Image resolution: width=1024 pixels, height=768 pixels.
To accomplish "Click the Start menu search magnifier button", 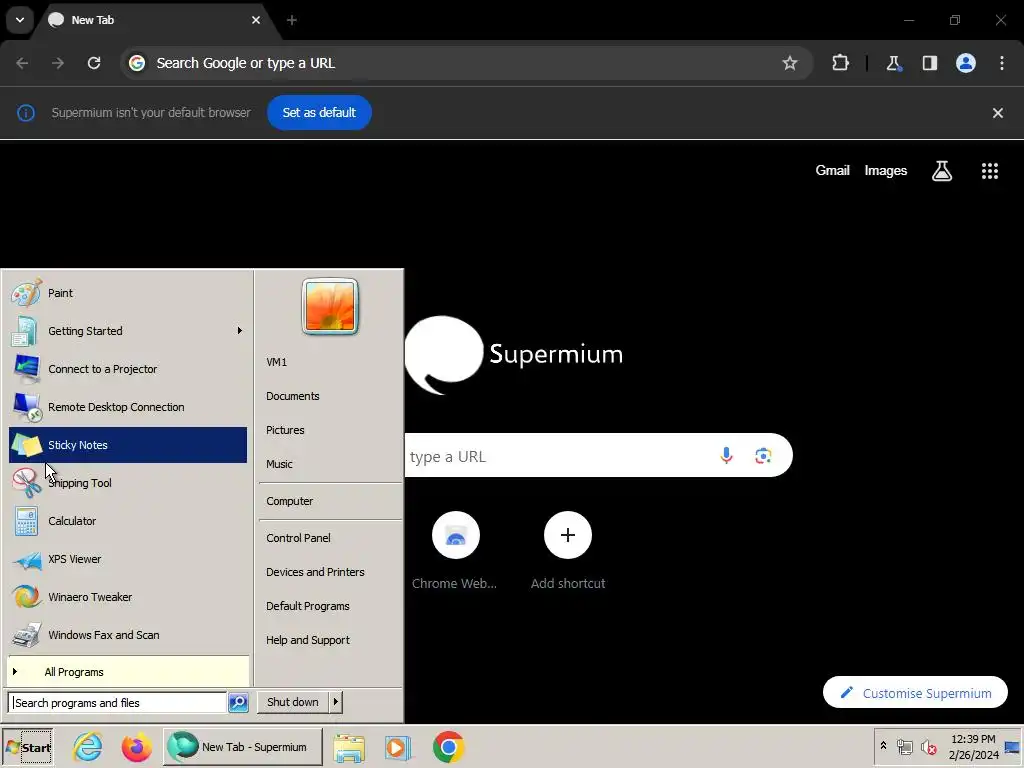I will pyautogui.click(x=238, y=703).
